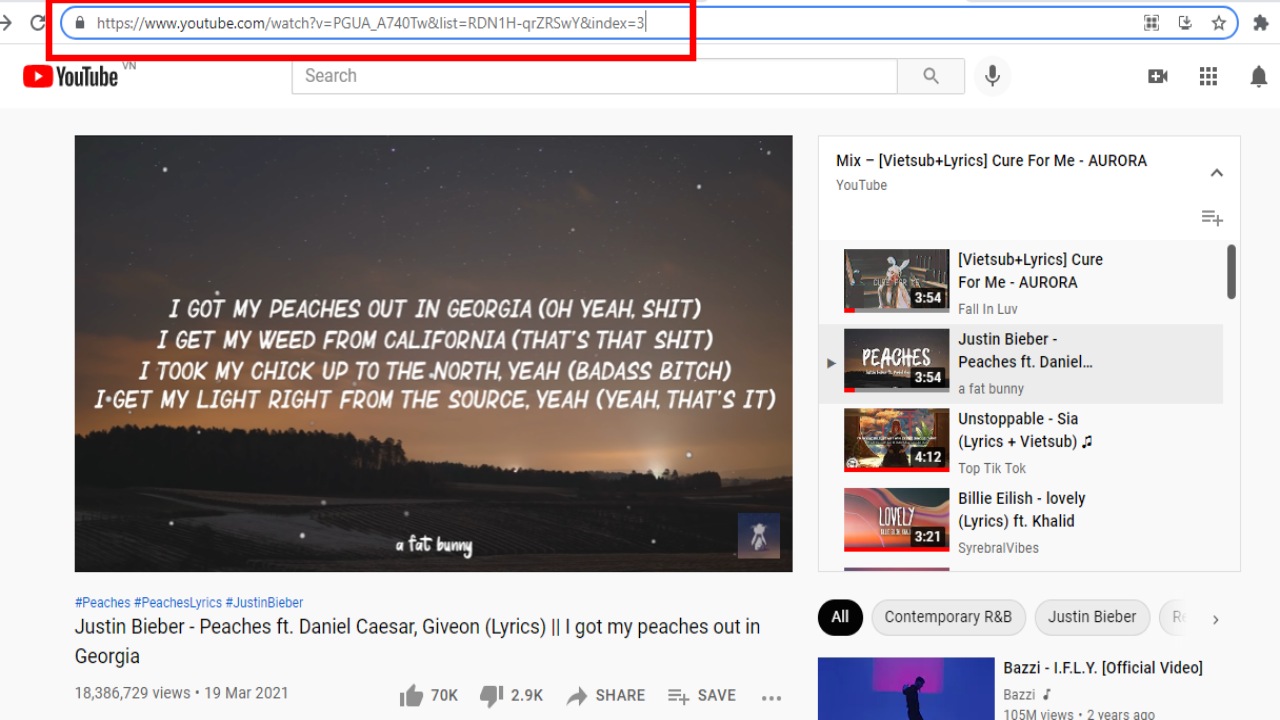The height and width of the screenshot is (720, 1280).
Task: Click the Mix playlist scrollbar
Action: pyautogui.click(x=1231, y=271)
